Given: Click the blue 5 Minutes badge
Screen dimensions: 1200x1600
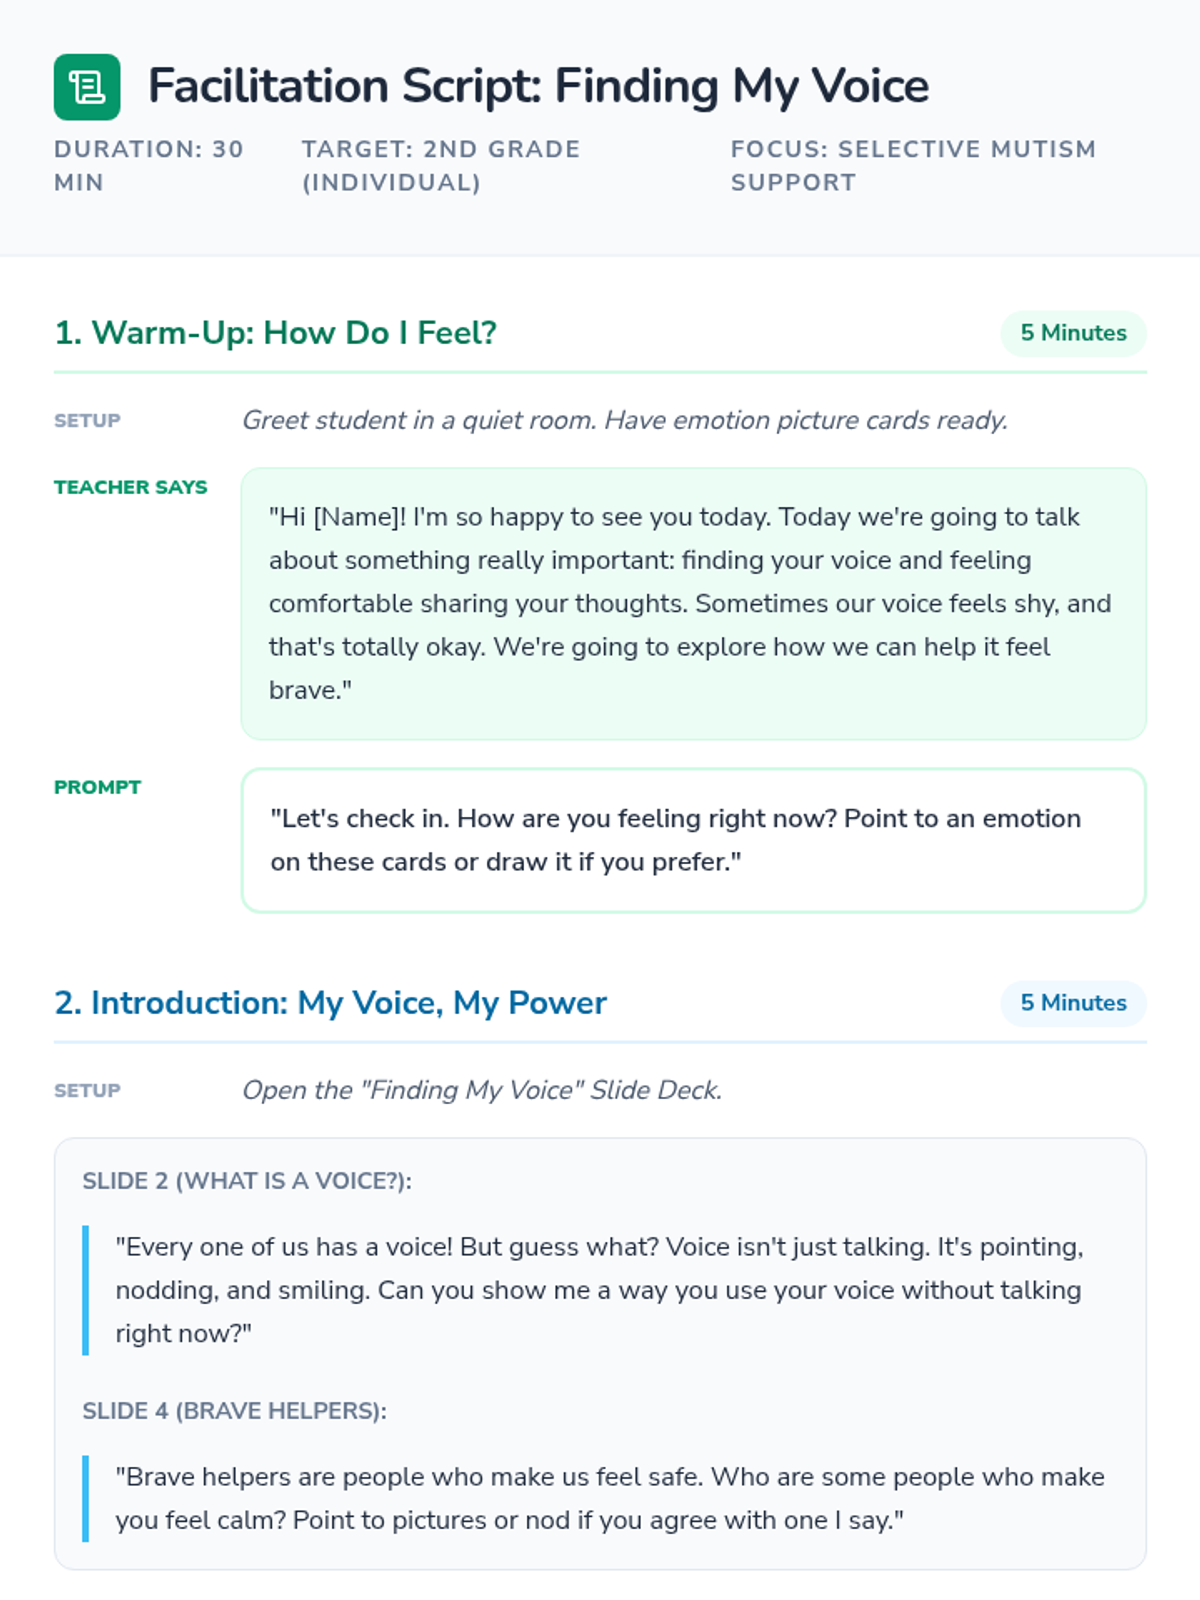Looking at the screenshot, I should 1073,1003.
